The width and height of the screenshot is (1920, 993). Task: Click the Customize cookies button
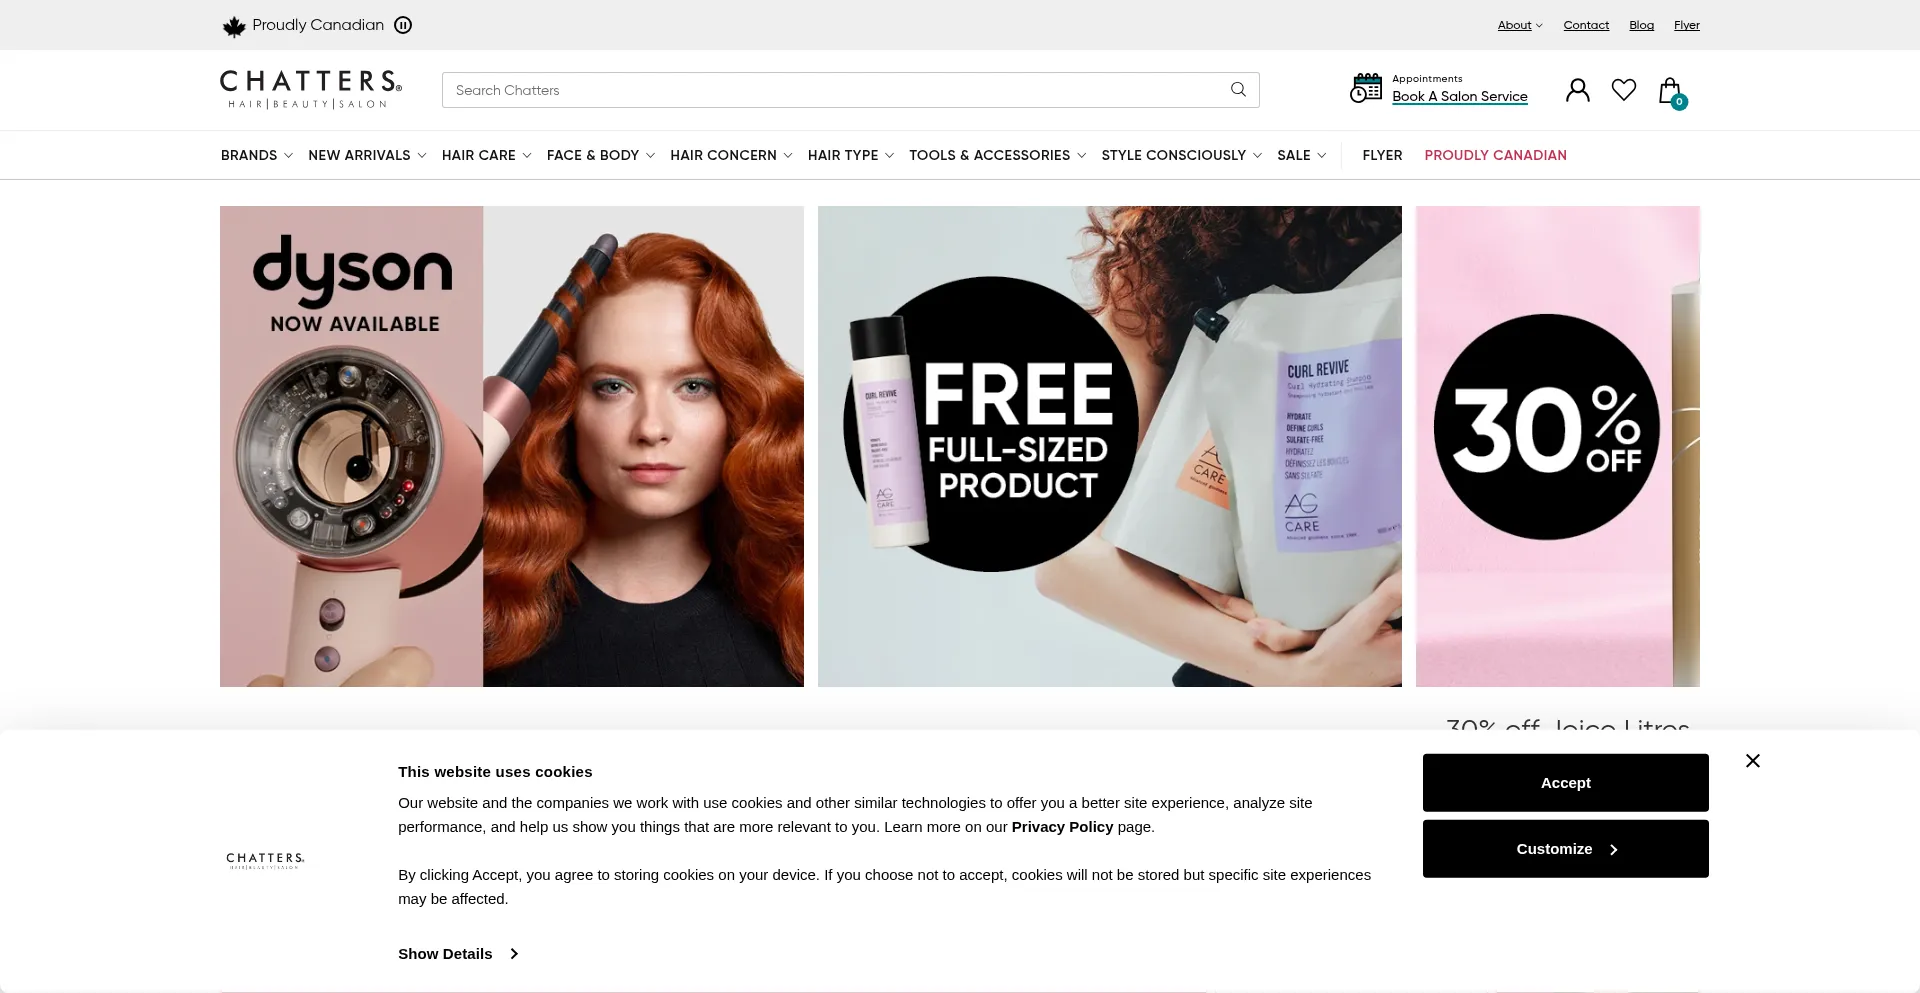[x=1565, y=849]
